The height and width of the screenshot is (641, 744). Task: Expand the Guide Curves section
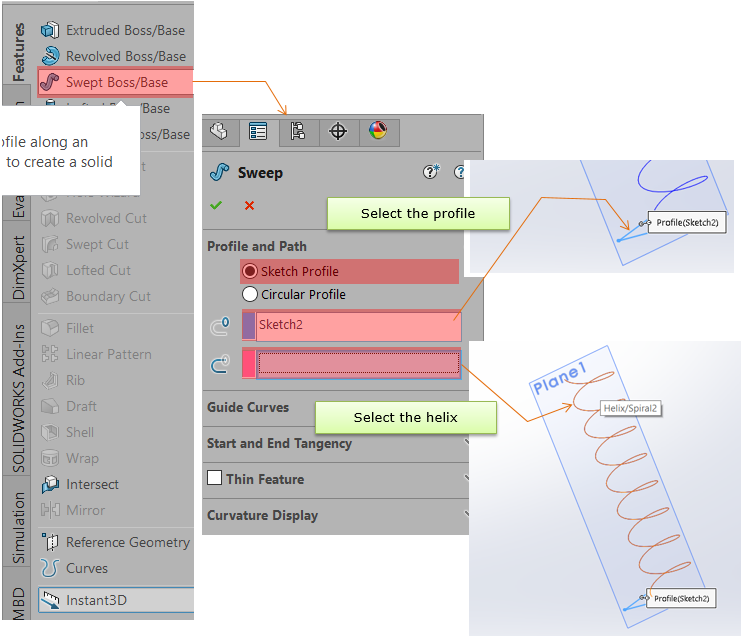click(x=248, y=408)
